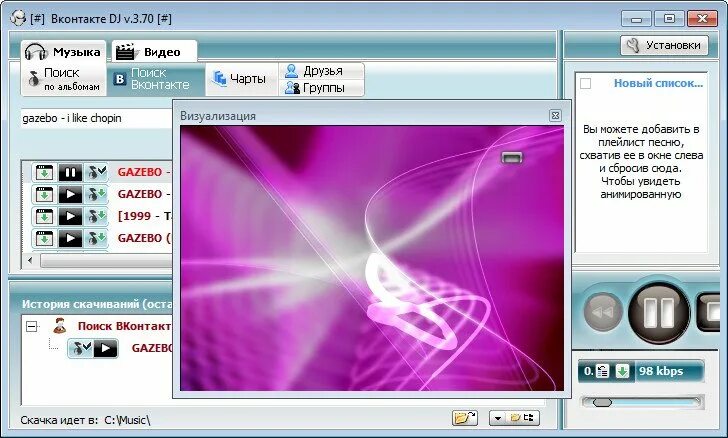Stop playback with the square button
Screen dimensions: 728x438
(x=708, y=312)
